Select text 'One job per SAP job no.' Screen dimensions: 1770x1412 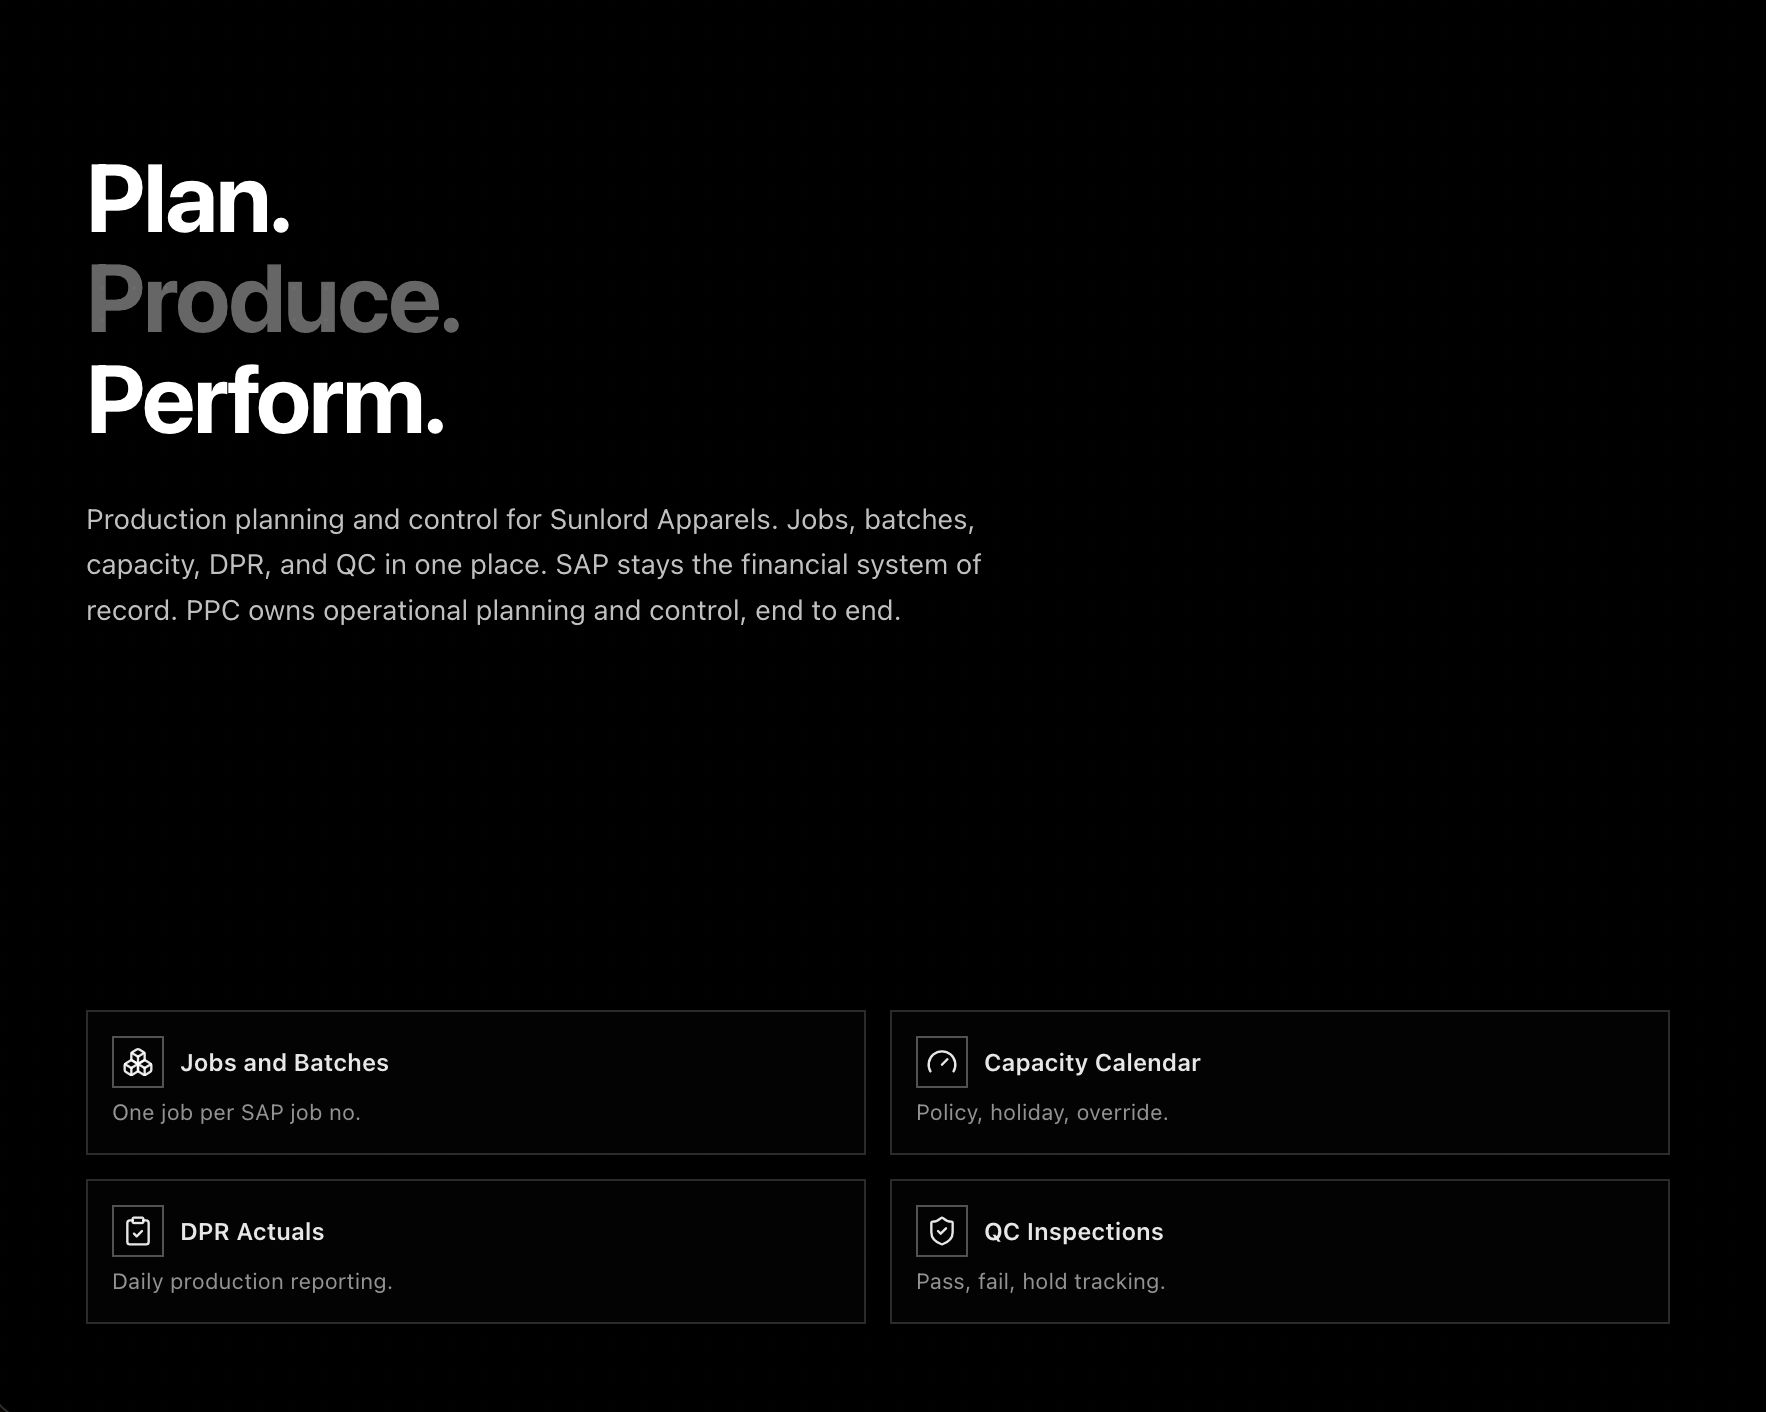(236, 1113)
